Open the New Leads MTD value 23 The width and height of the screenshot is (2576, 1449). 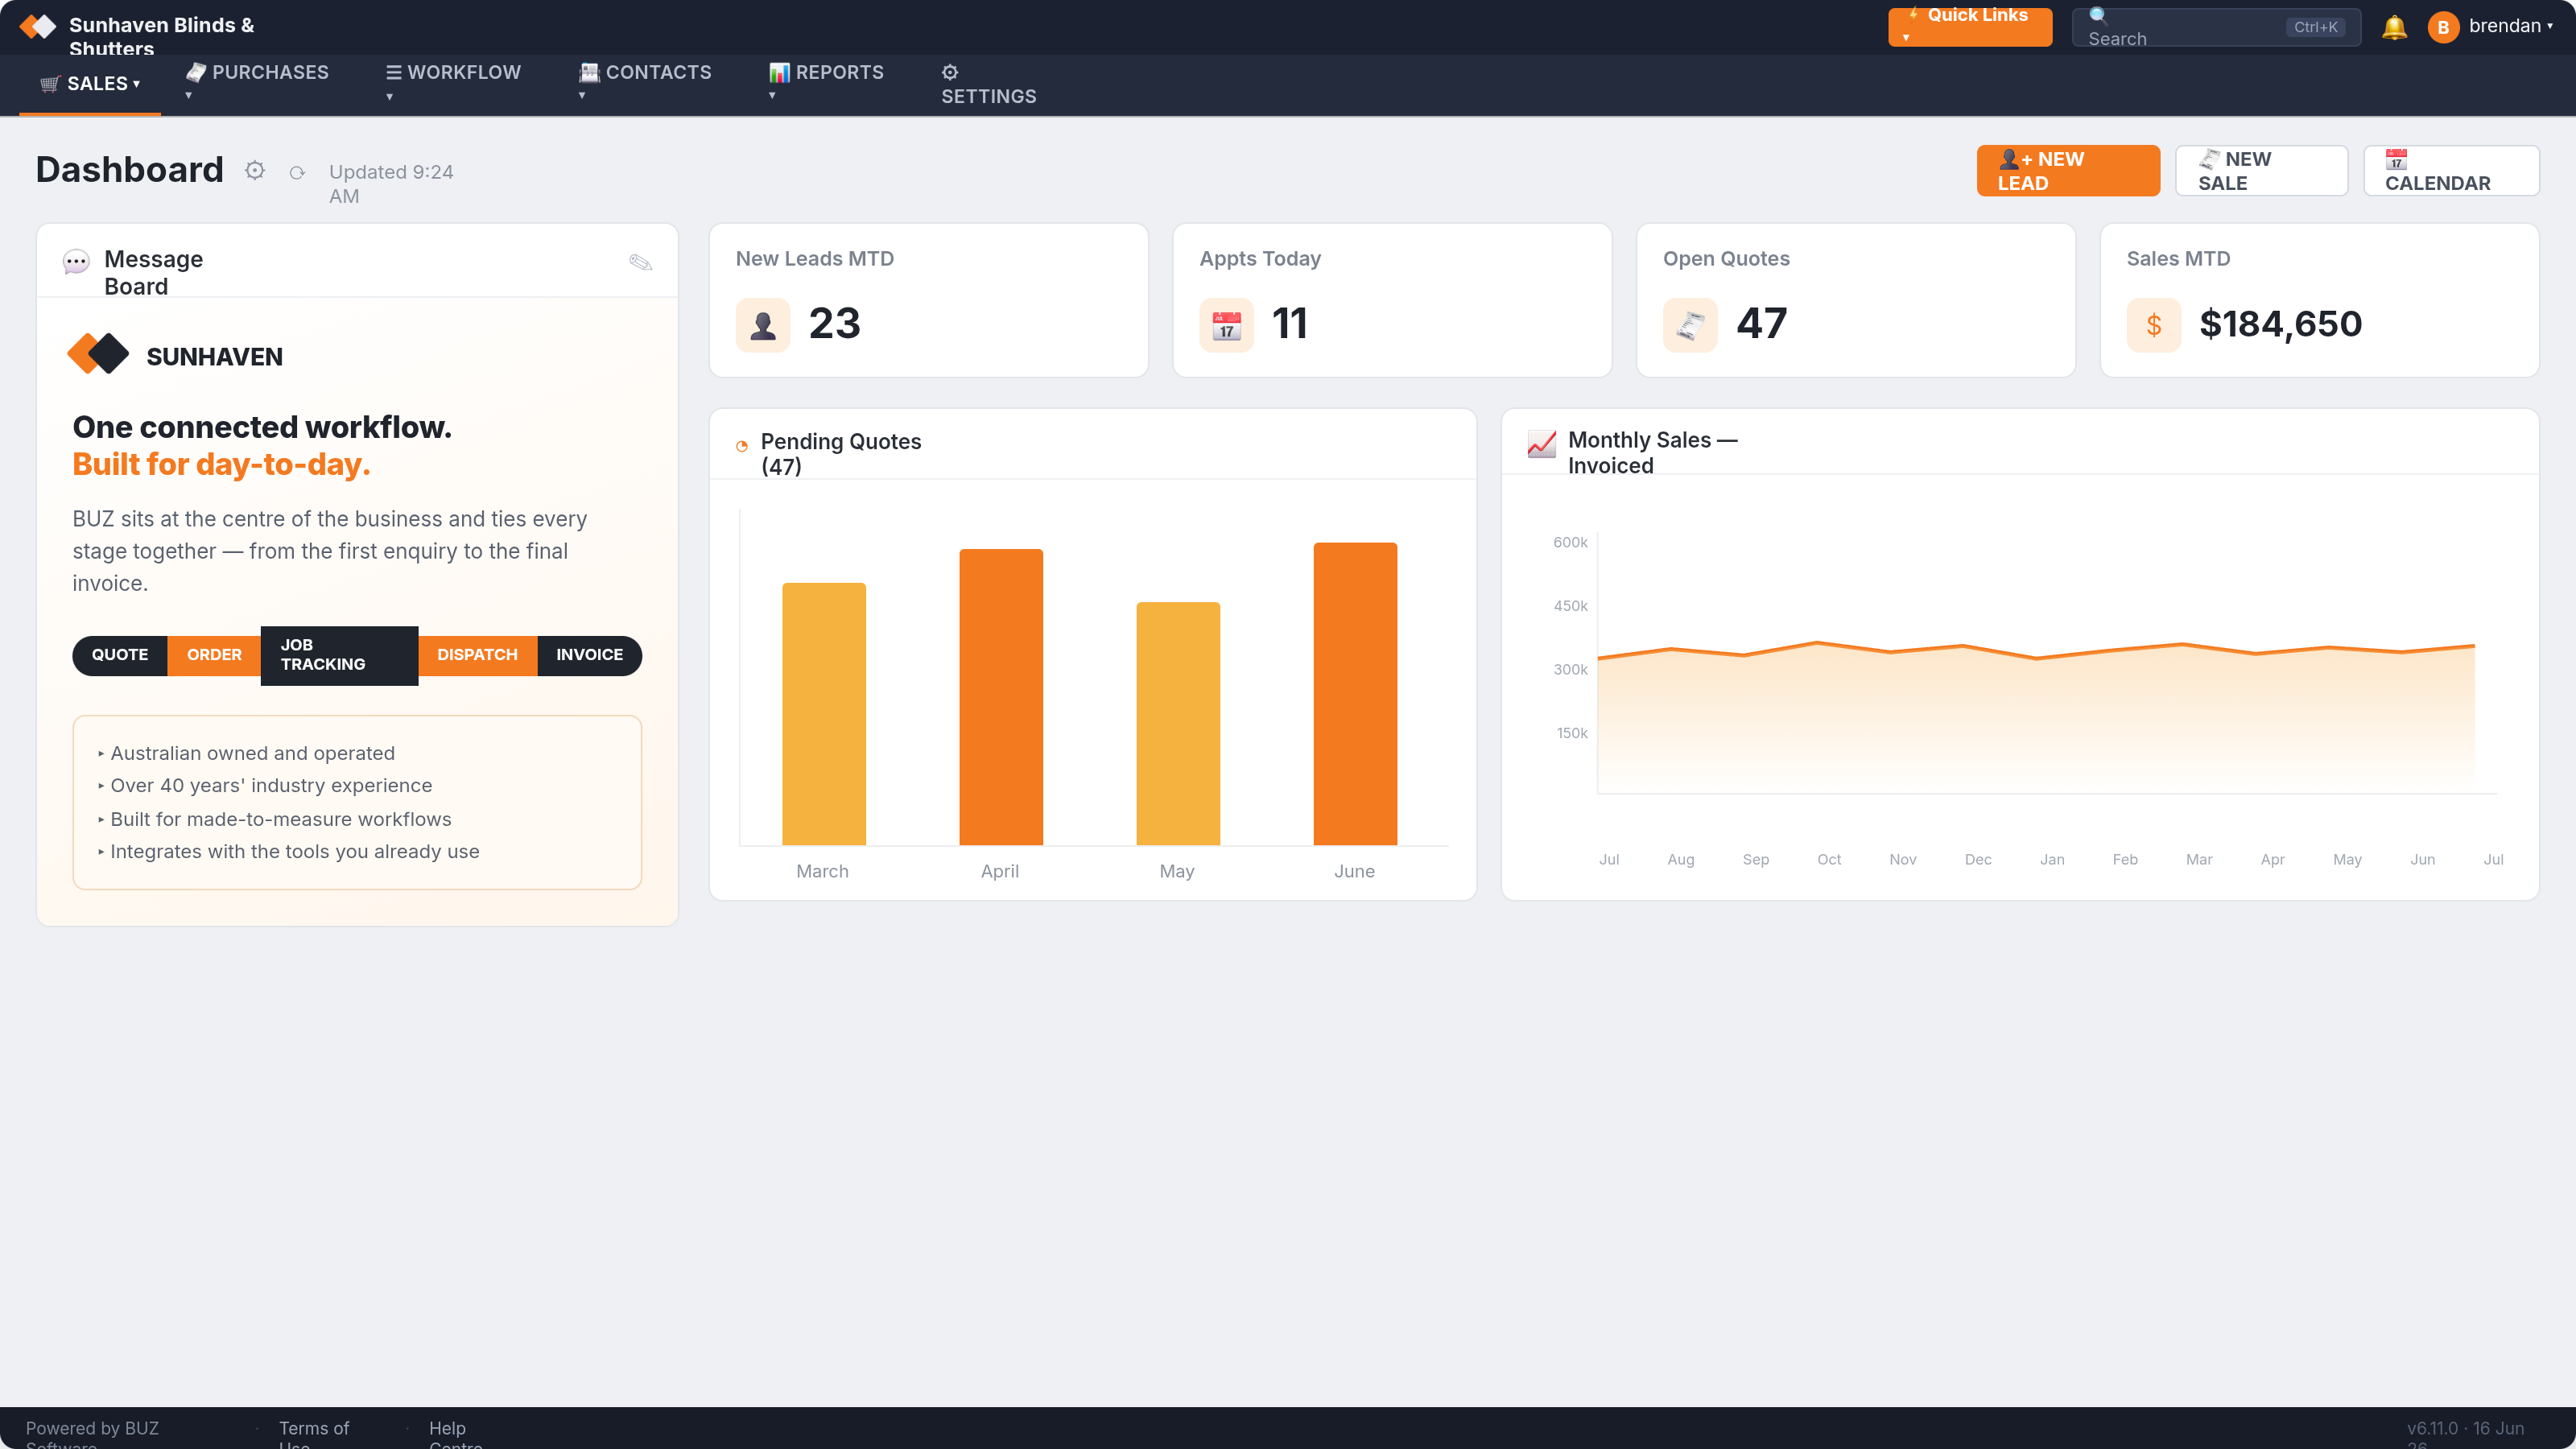coord(834,324)
